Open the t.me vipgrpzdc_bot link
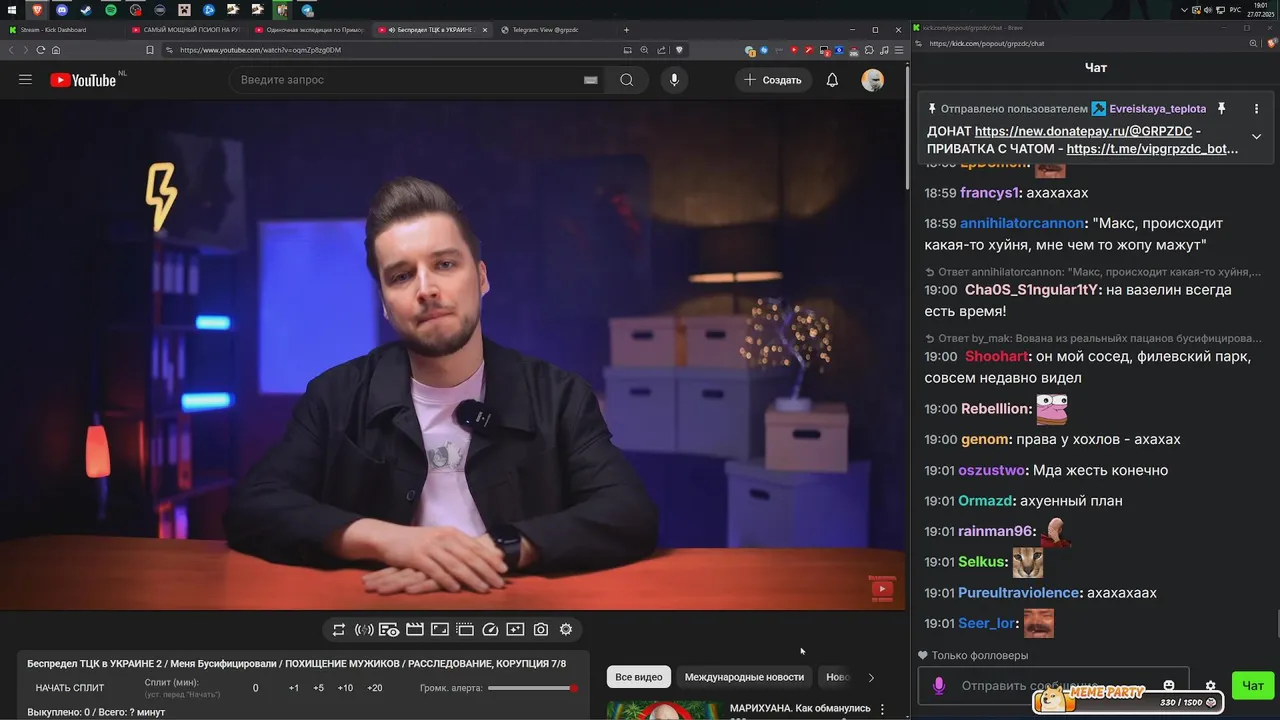 click(x=1152, y=149)
